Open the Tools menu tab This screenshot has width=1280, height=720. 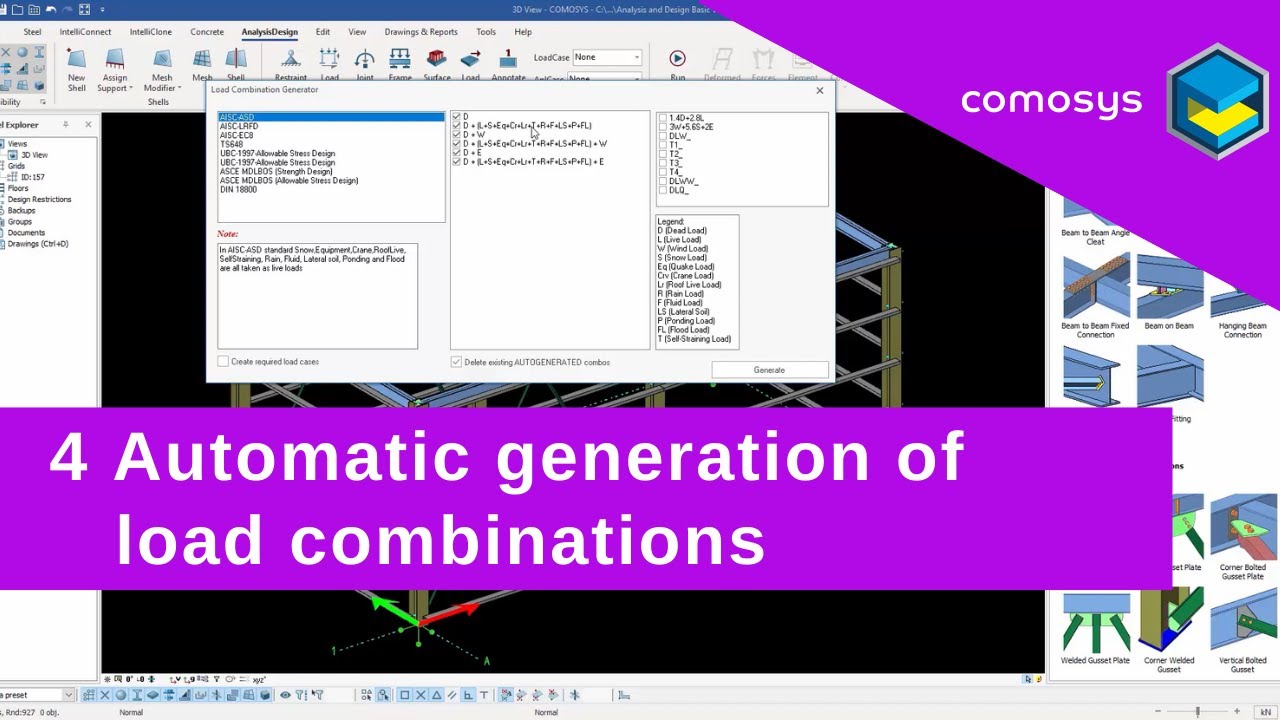(486, 32)
